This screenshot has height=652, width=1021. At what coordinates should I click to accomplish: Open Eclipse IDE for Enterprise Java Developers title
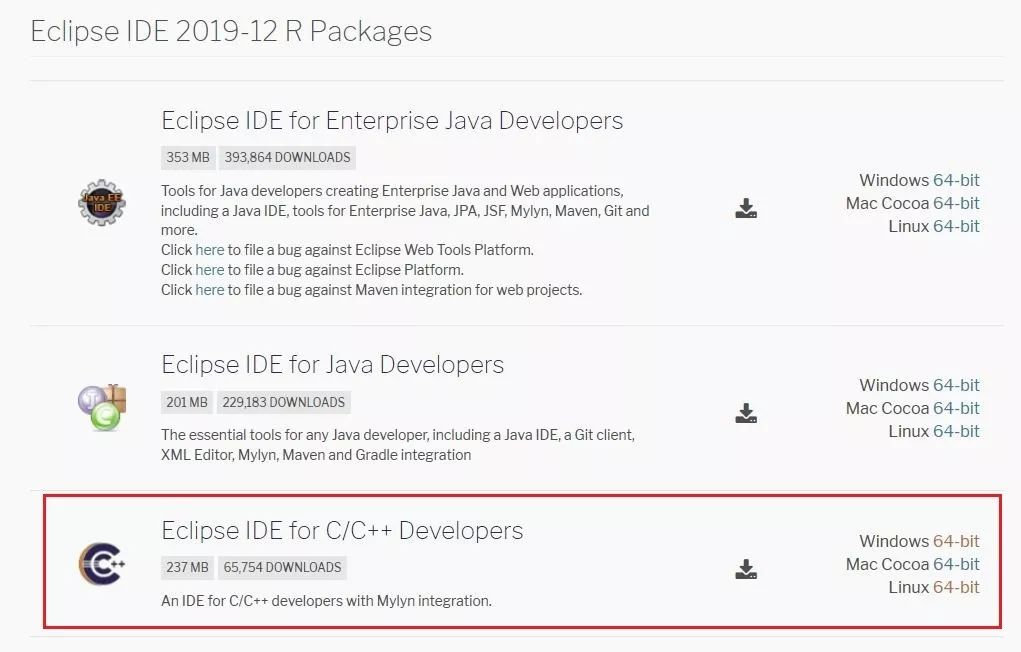pyautogui.click(x=392, y=120)
